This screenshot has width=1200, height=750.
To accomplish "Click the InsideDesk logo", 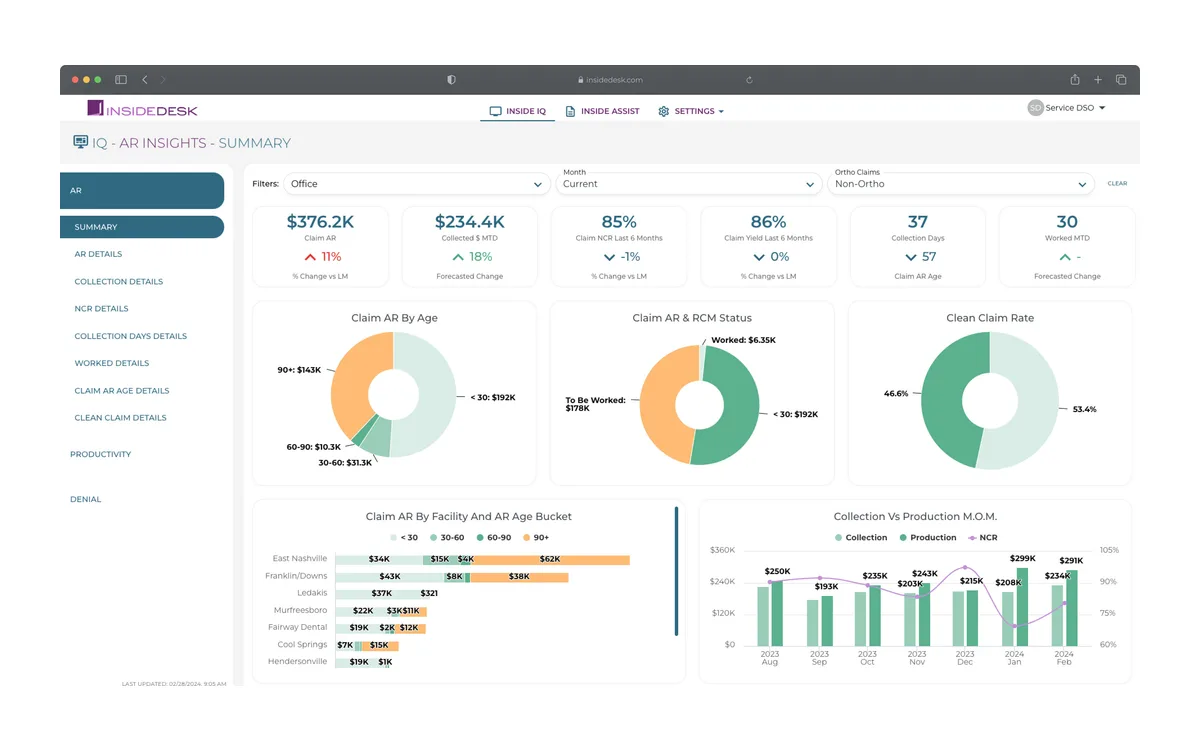I will (142, 109).
